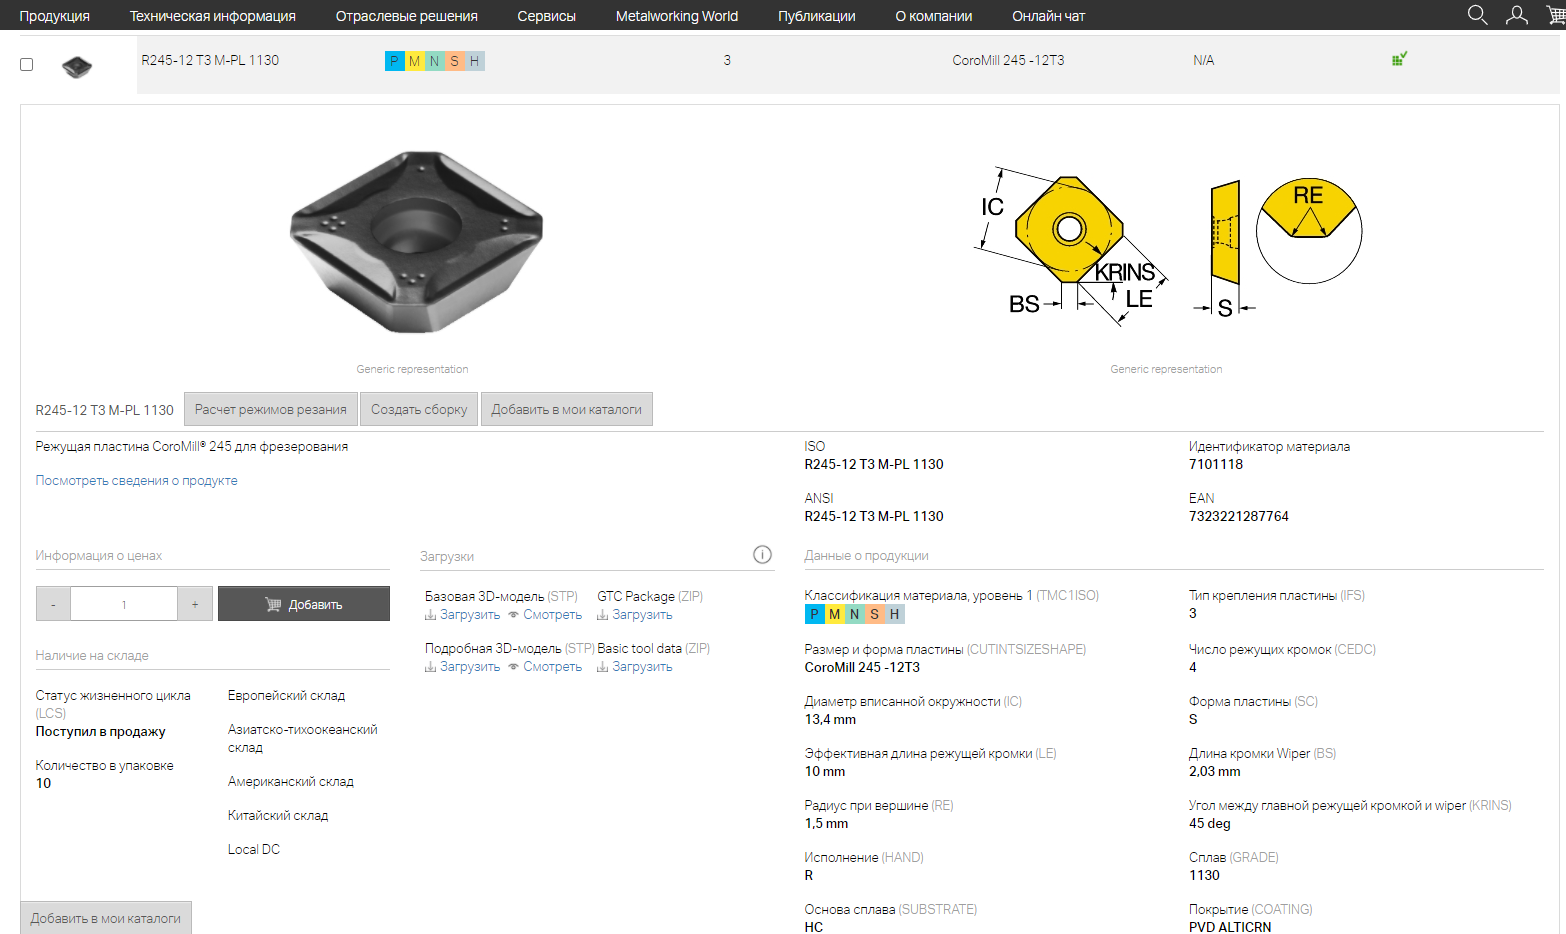Download the GTC Package ZIP
This screenshot has height=934, width=1566.
point(635,615)
